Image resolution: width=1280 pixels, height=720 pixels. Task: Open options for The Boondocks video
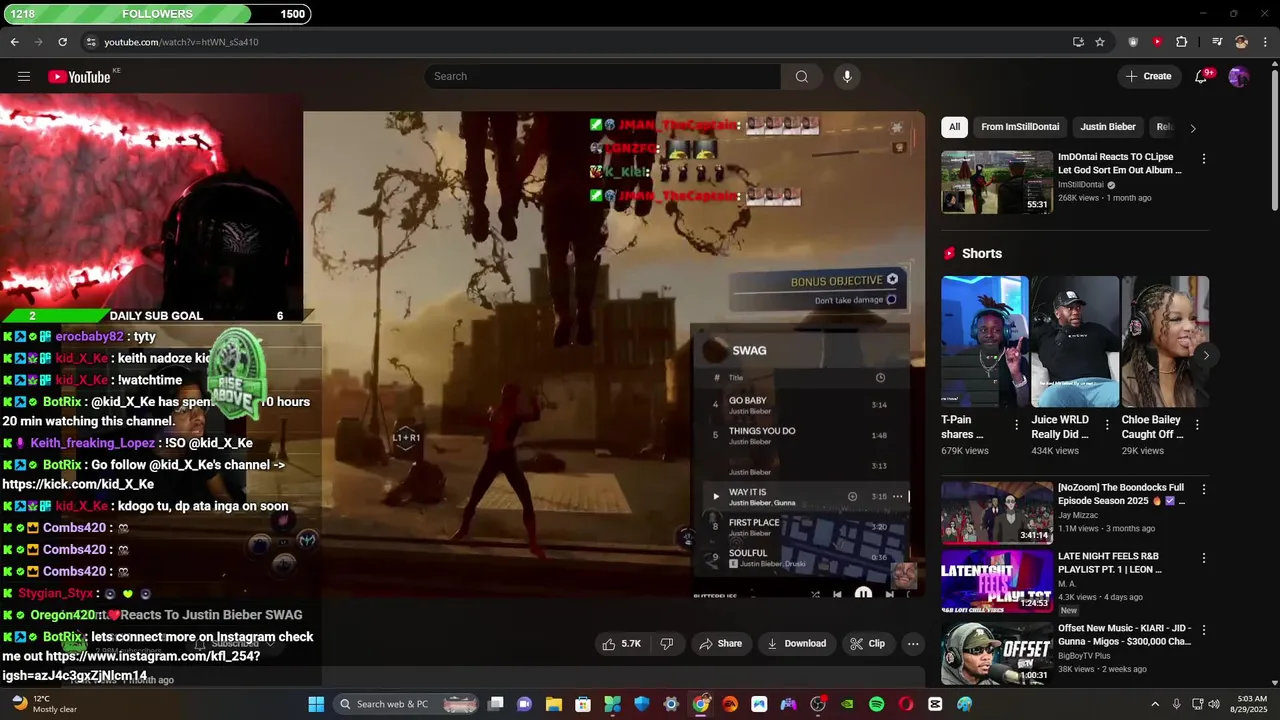coord(1204,490)
